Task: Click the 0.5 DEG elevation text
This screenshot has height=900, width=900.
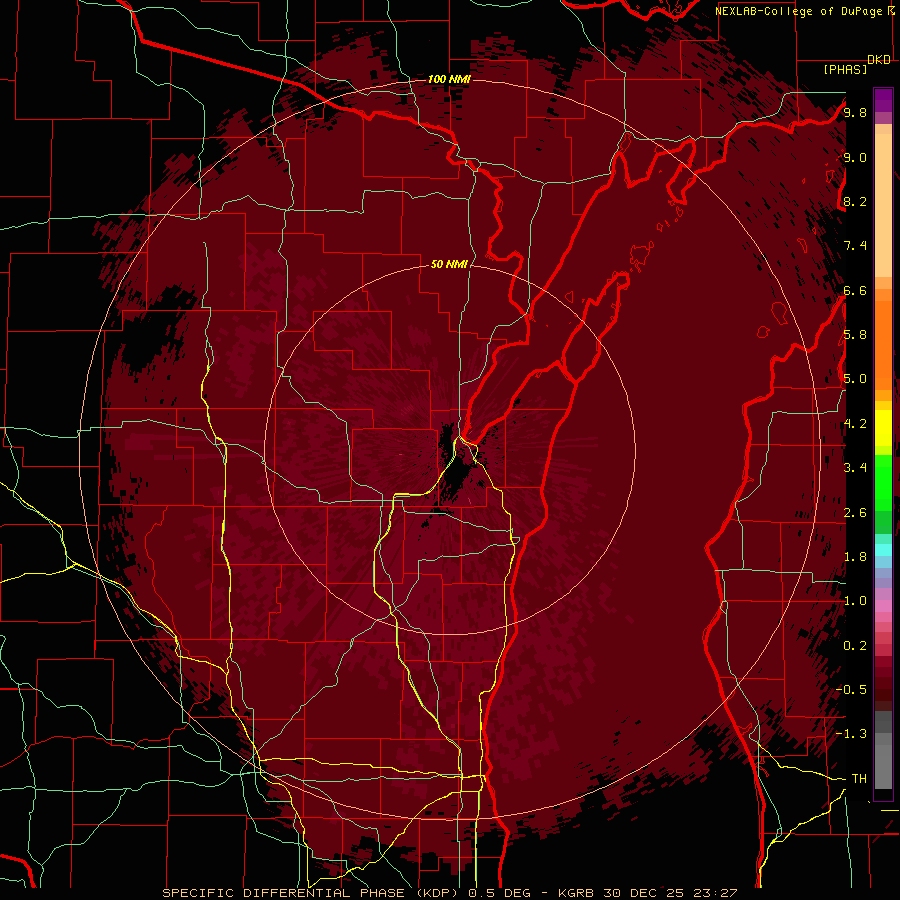Action: click(502, 893)
